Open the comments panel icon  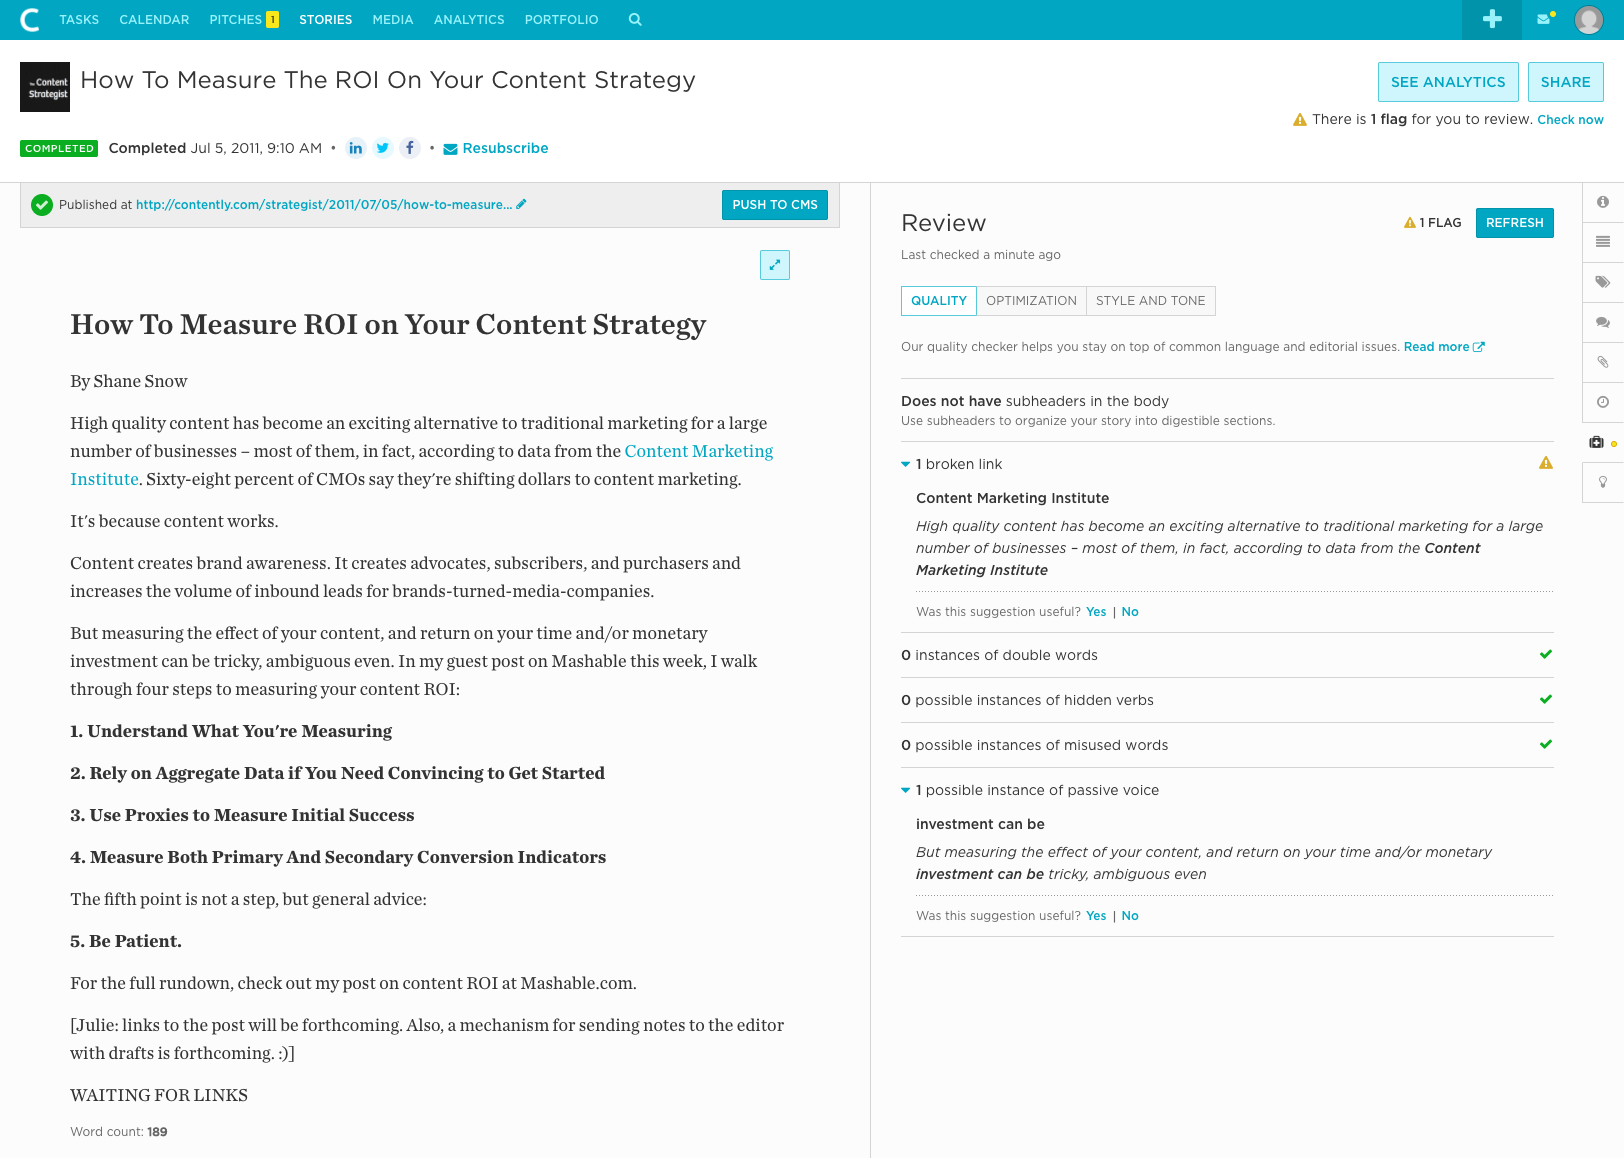[x=1603, y=322]
